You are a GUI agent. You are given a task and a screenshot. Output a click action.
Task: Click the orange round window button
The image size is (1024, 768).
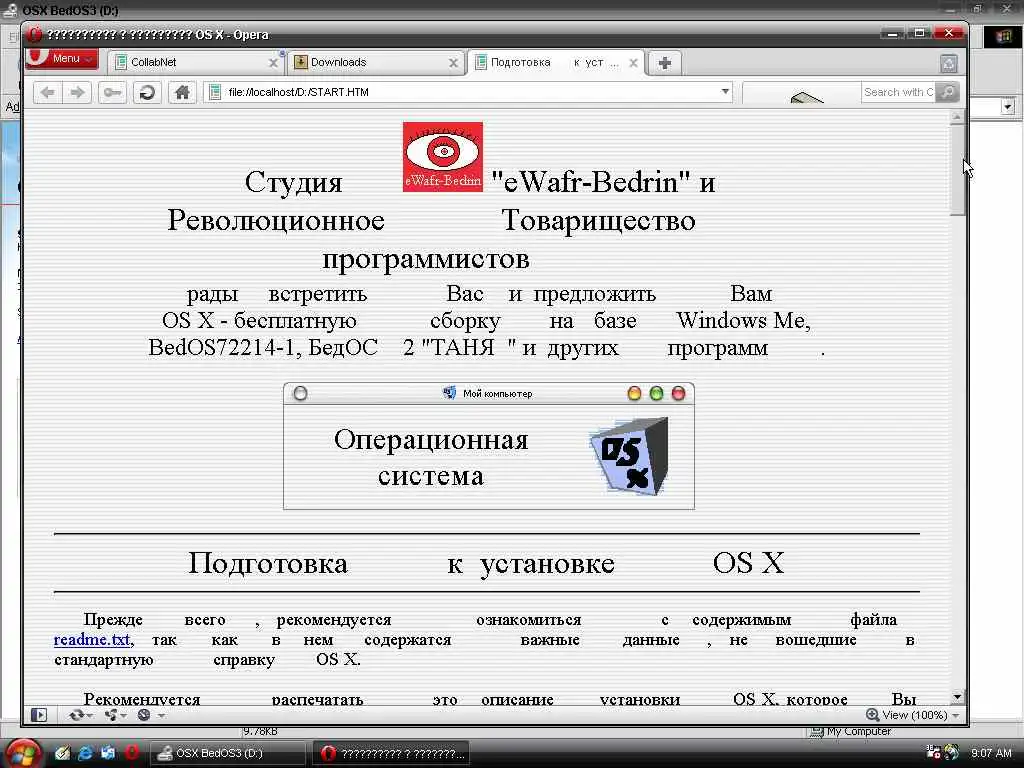pyautogui.click(x=634, y=393)
